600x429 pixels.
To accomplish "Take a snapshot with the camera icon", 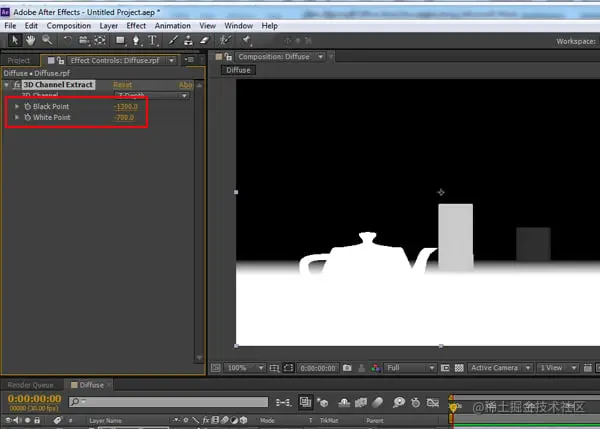I will tap(347, 368).
